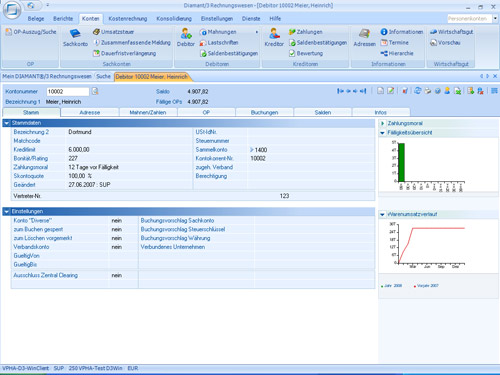
Task: Open Lastschriften in the Debitoren group
Action: [x=219, y=43]
